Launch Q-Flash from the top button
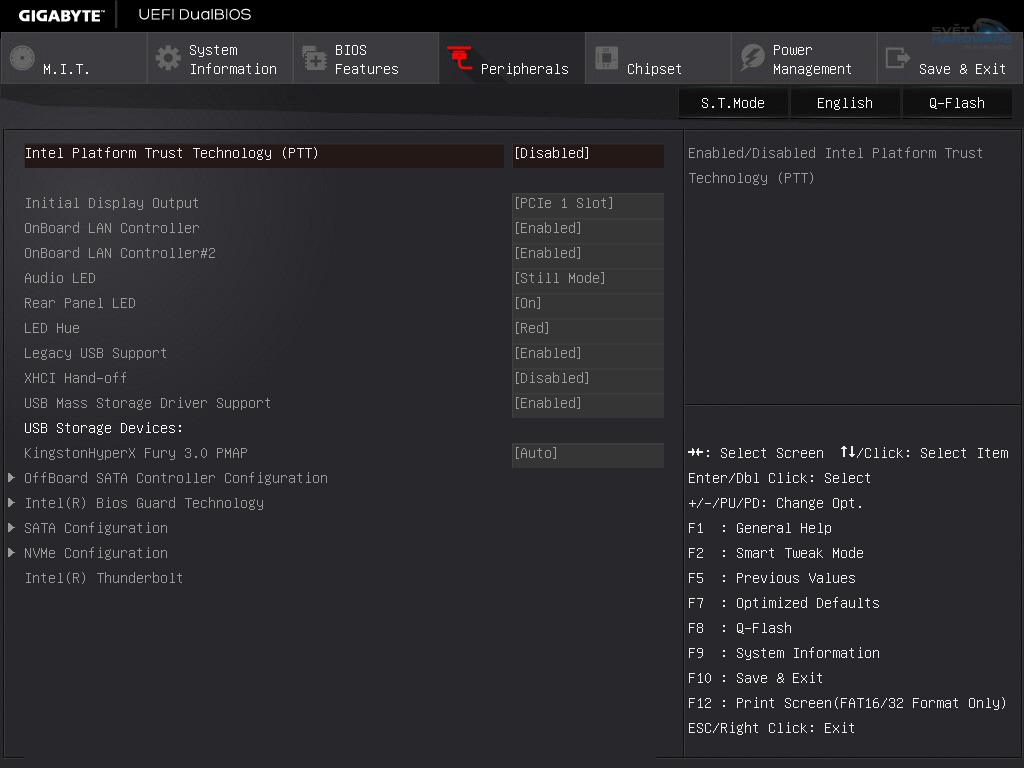Screen dimensions: 1024x768 [956, 103]
